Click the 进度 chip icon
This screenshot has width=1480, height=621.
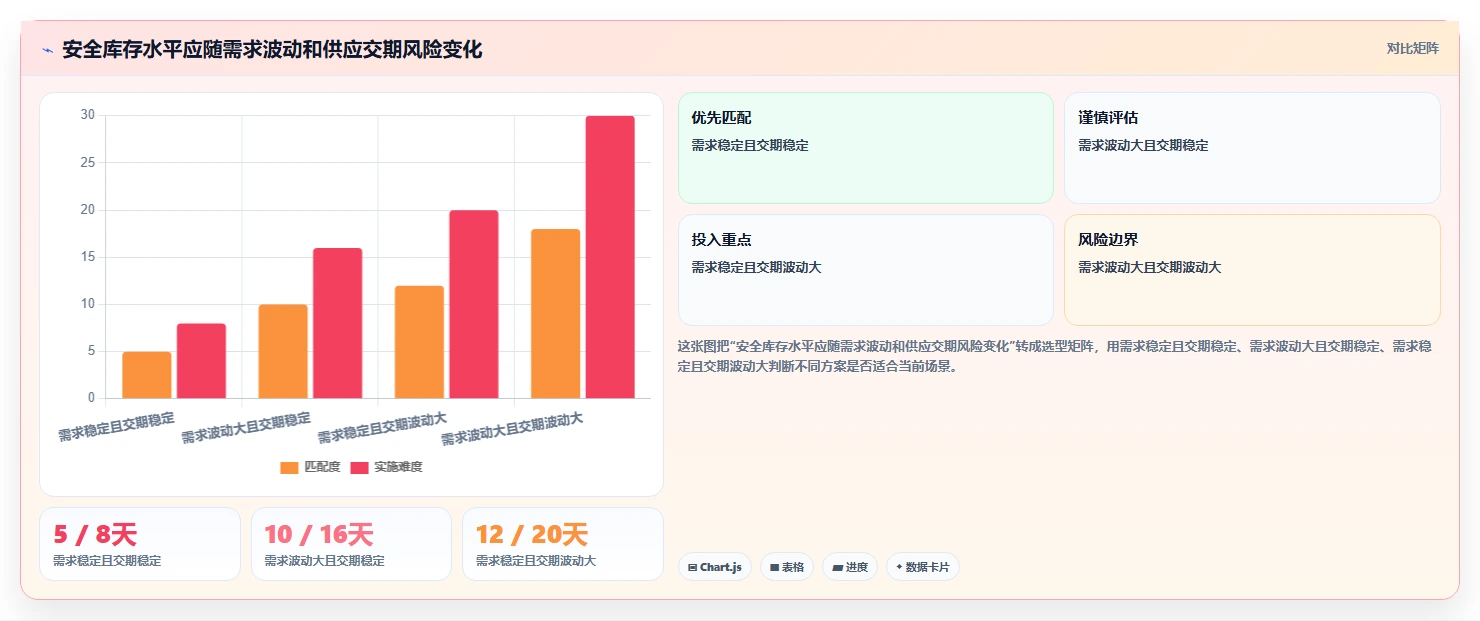(x=837, y=567)
